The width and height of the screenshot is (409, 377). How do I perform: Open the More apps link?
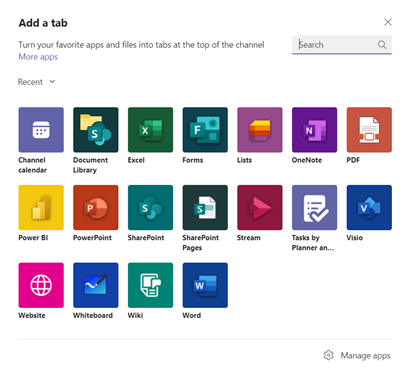point(38,57)
